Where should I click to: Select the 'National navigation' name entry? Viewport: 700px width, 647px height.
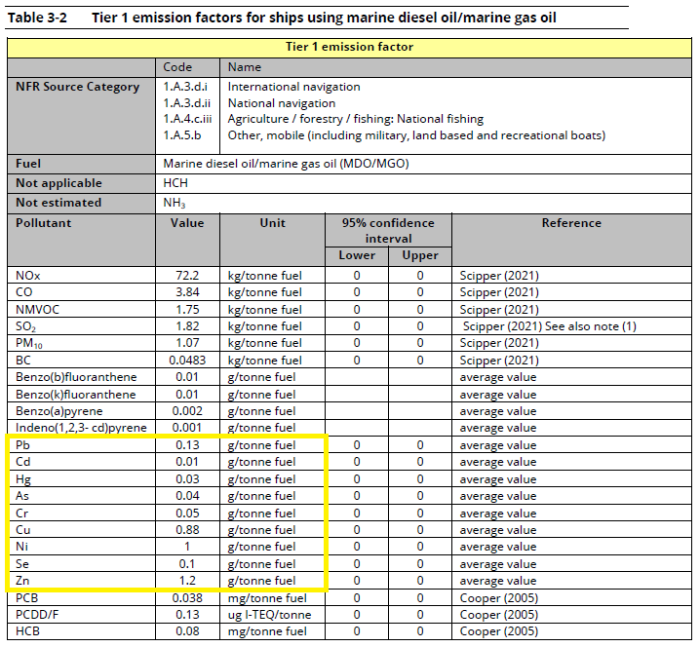click(281, 103)
